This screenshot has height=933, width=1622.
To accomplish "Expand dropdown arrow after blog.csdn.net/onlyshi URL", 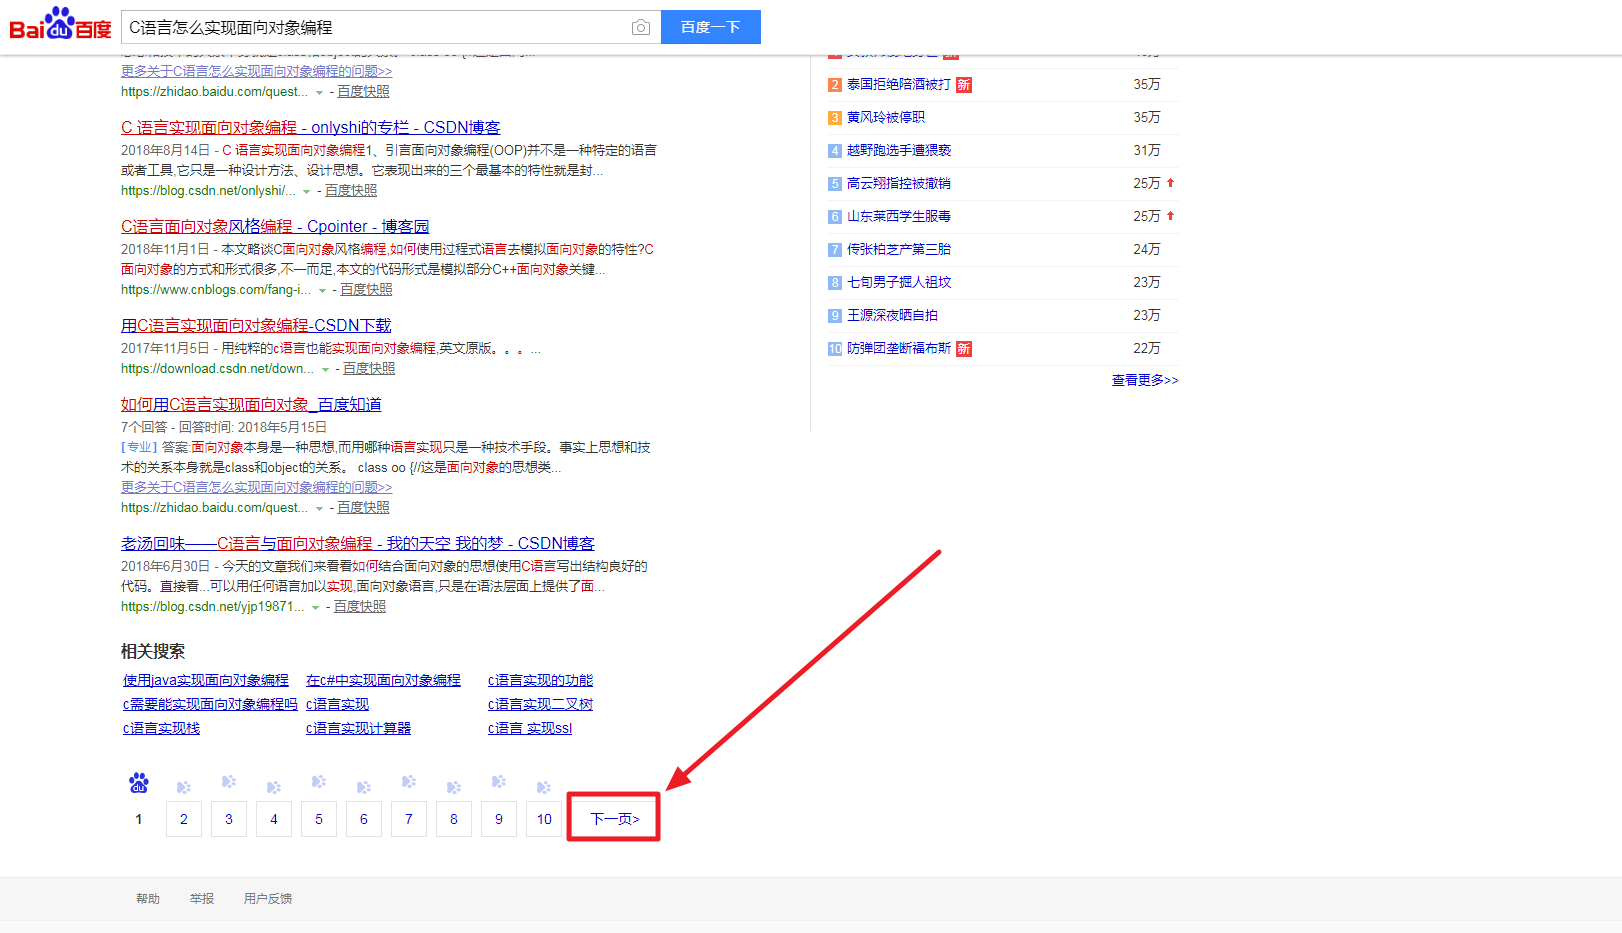I will pos(307,192).
